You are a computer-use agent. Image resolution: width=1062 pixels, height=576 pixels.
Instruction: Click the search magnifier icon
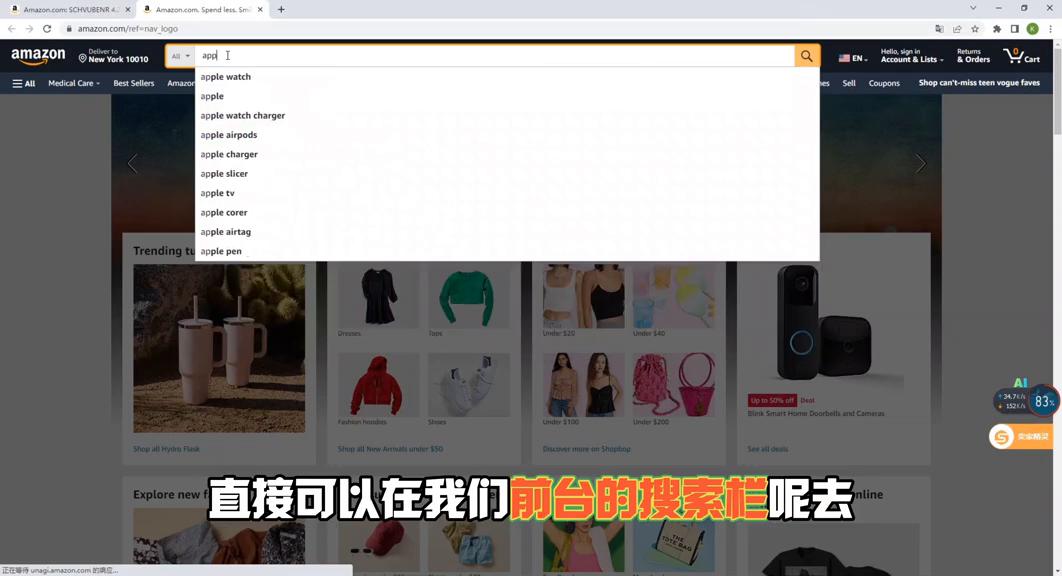coord(806,56)
